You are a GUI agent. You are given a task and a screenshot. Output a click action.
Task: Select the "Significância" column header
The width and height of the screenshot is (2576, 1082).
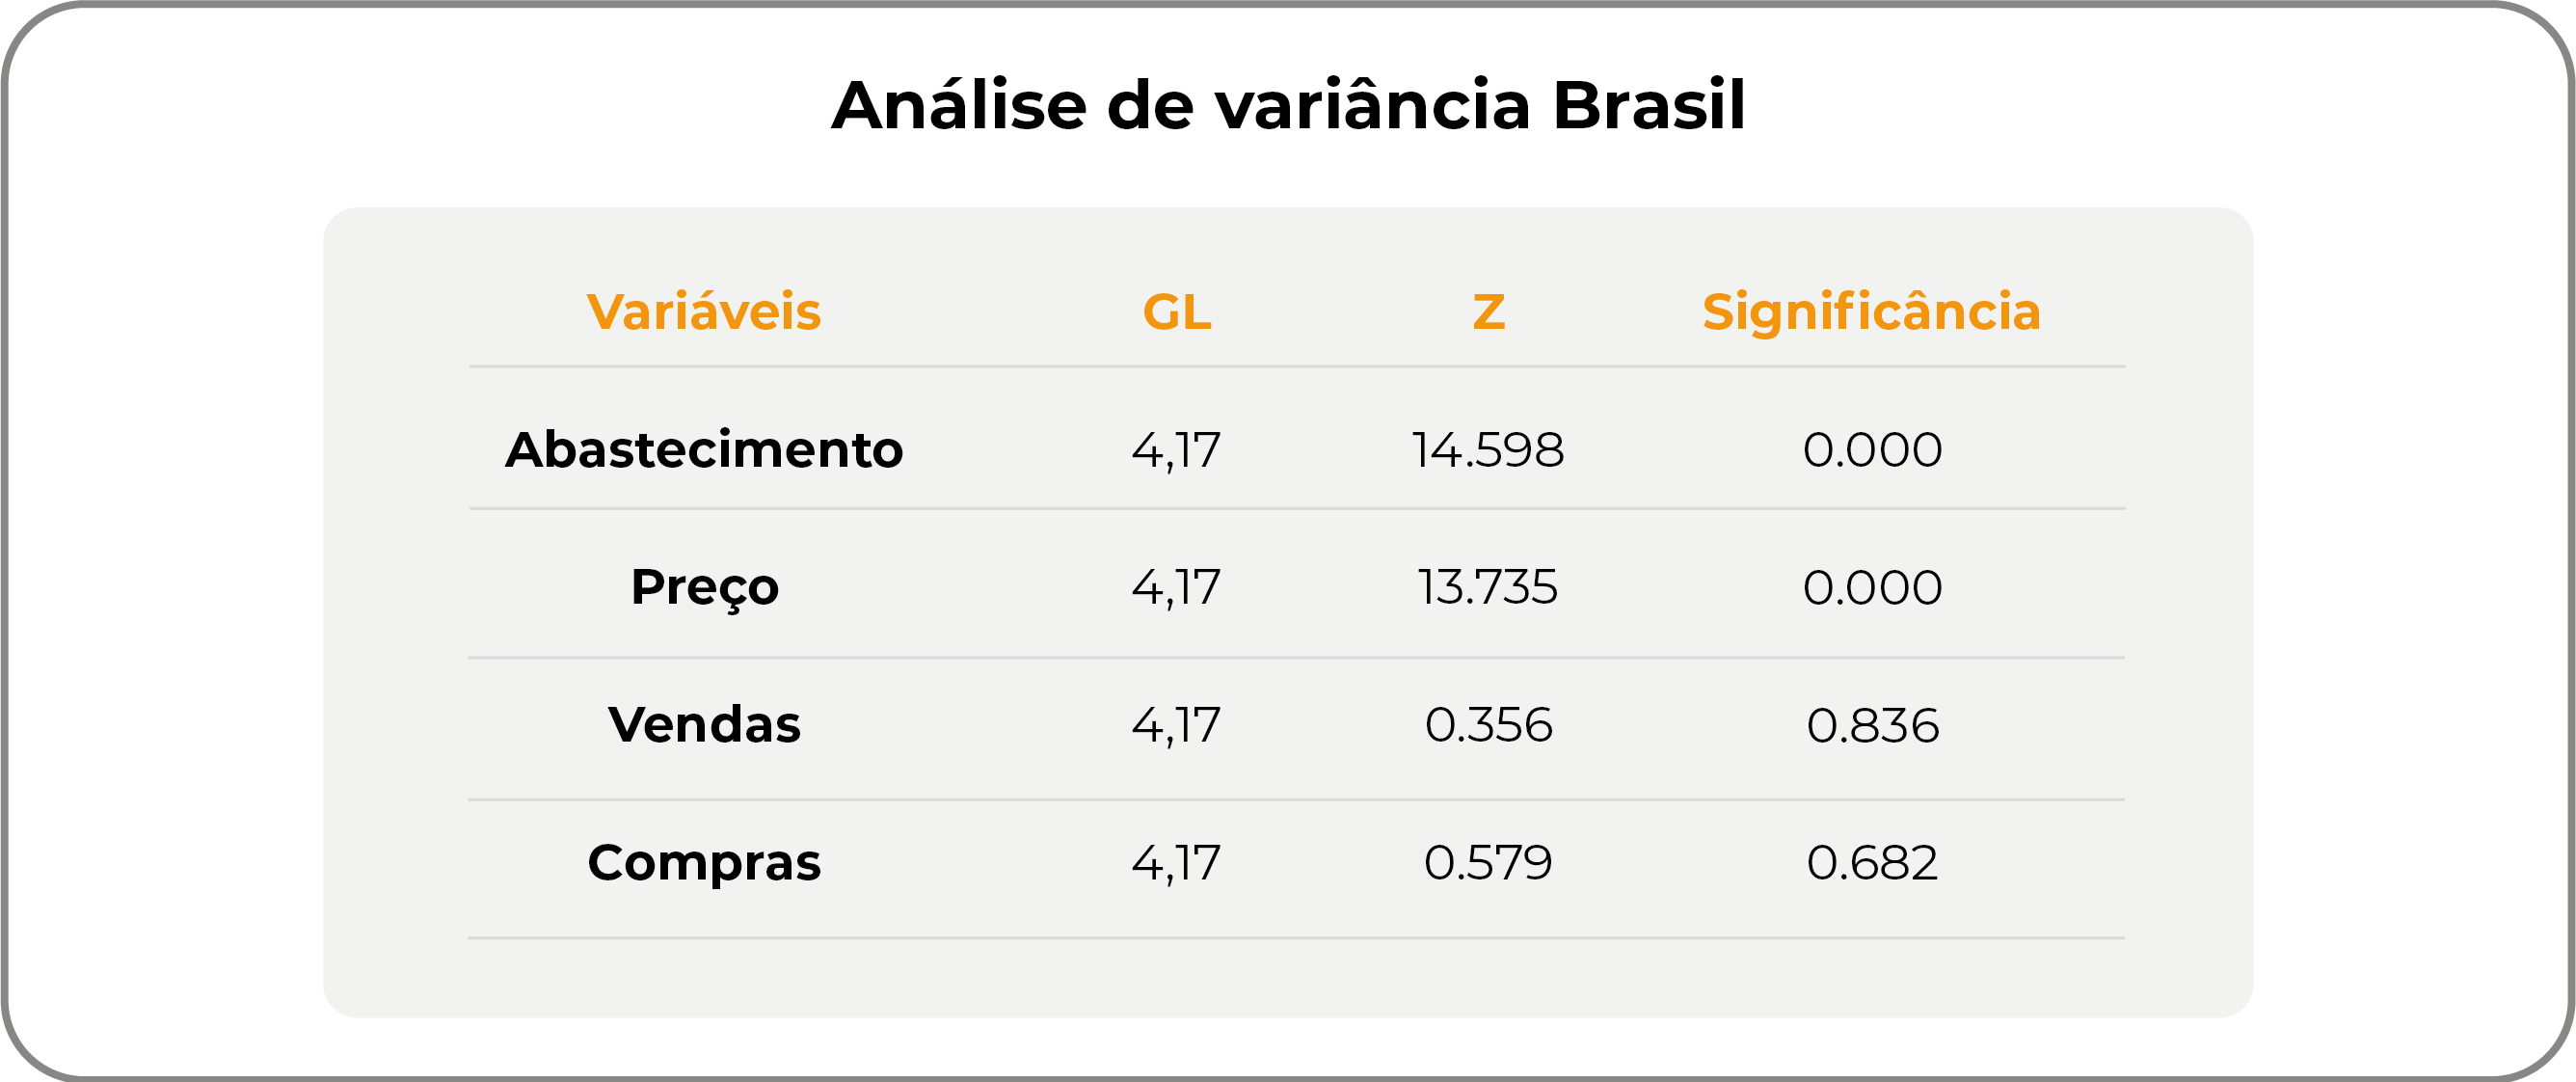tap(1871, 312)
